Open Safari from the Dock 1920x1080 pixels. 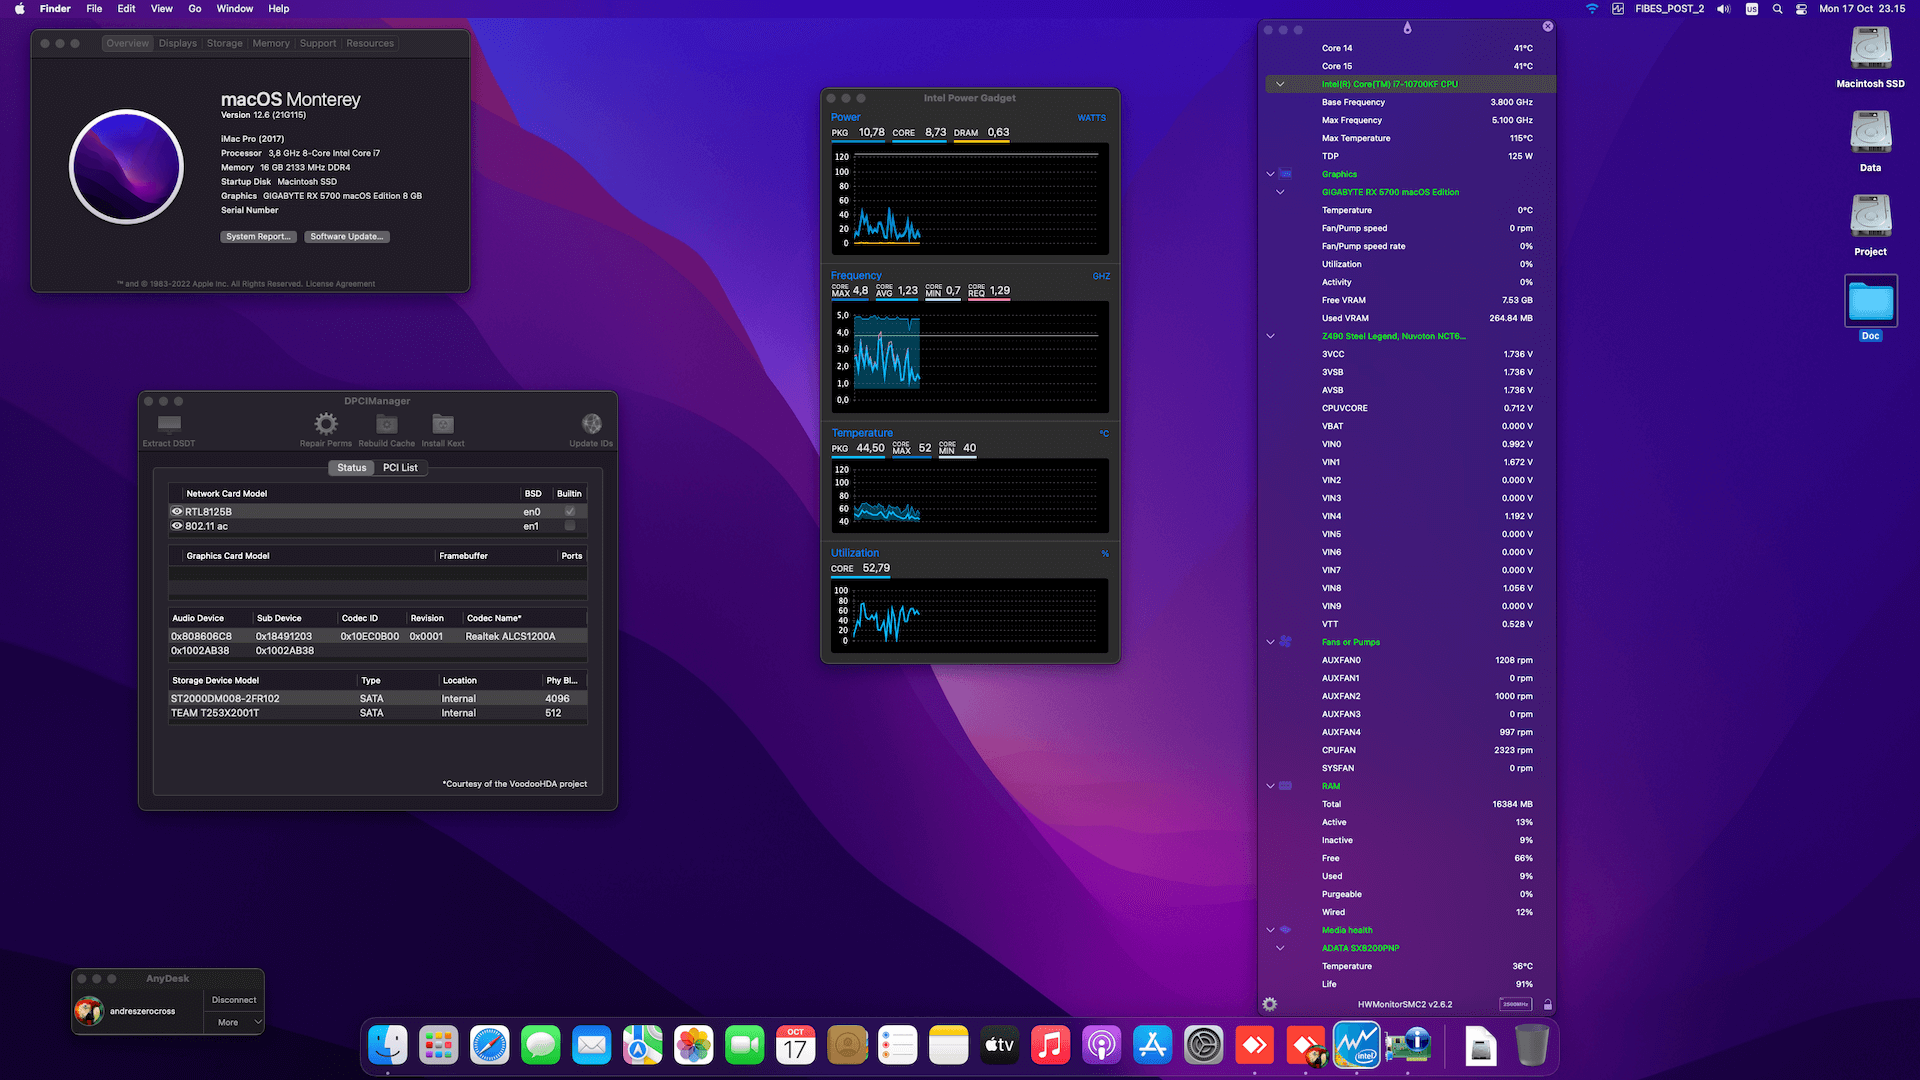[490, 1046]
